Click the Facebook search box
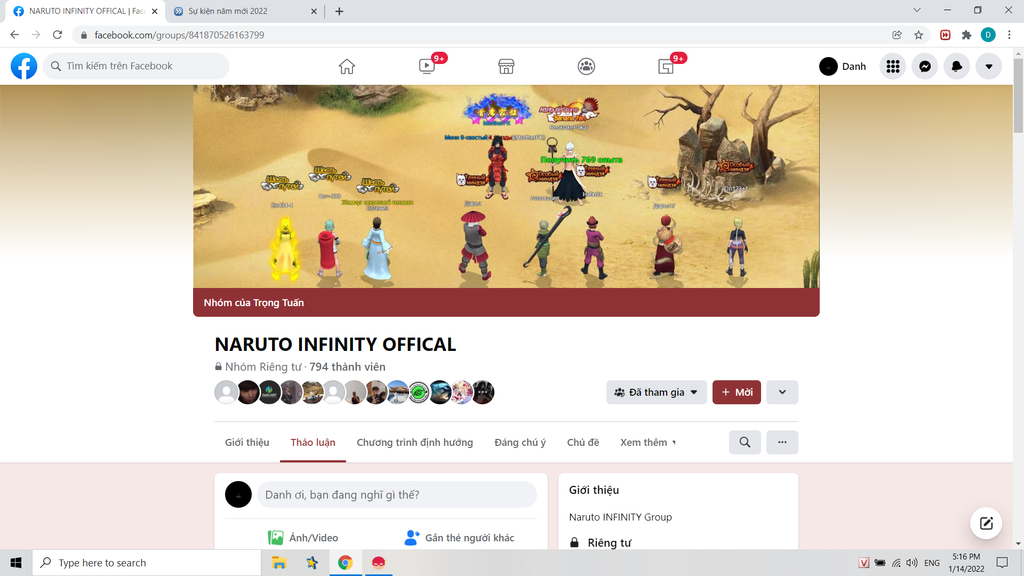This screenshot has width=1024, height=576. click(136, 66)
